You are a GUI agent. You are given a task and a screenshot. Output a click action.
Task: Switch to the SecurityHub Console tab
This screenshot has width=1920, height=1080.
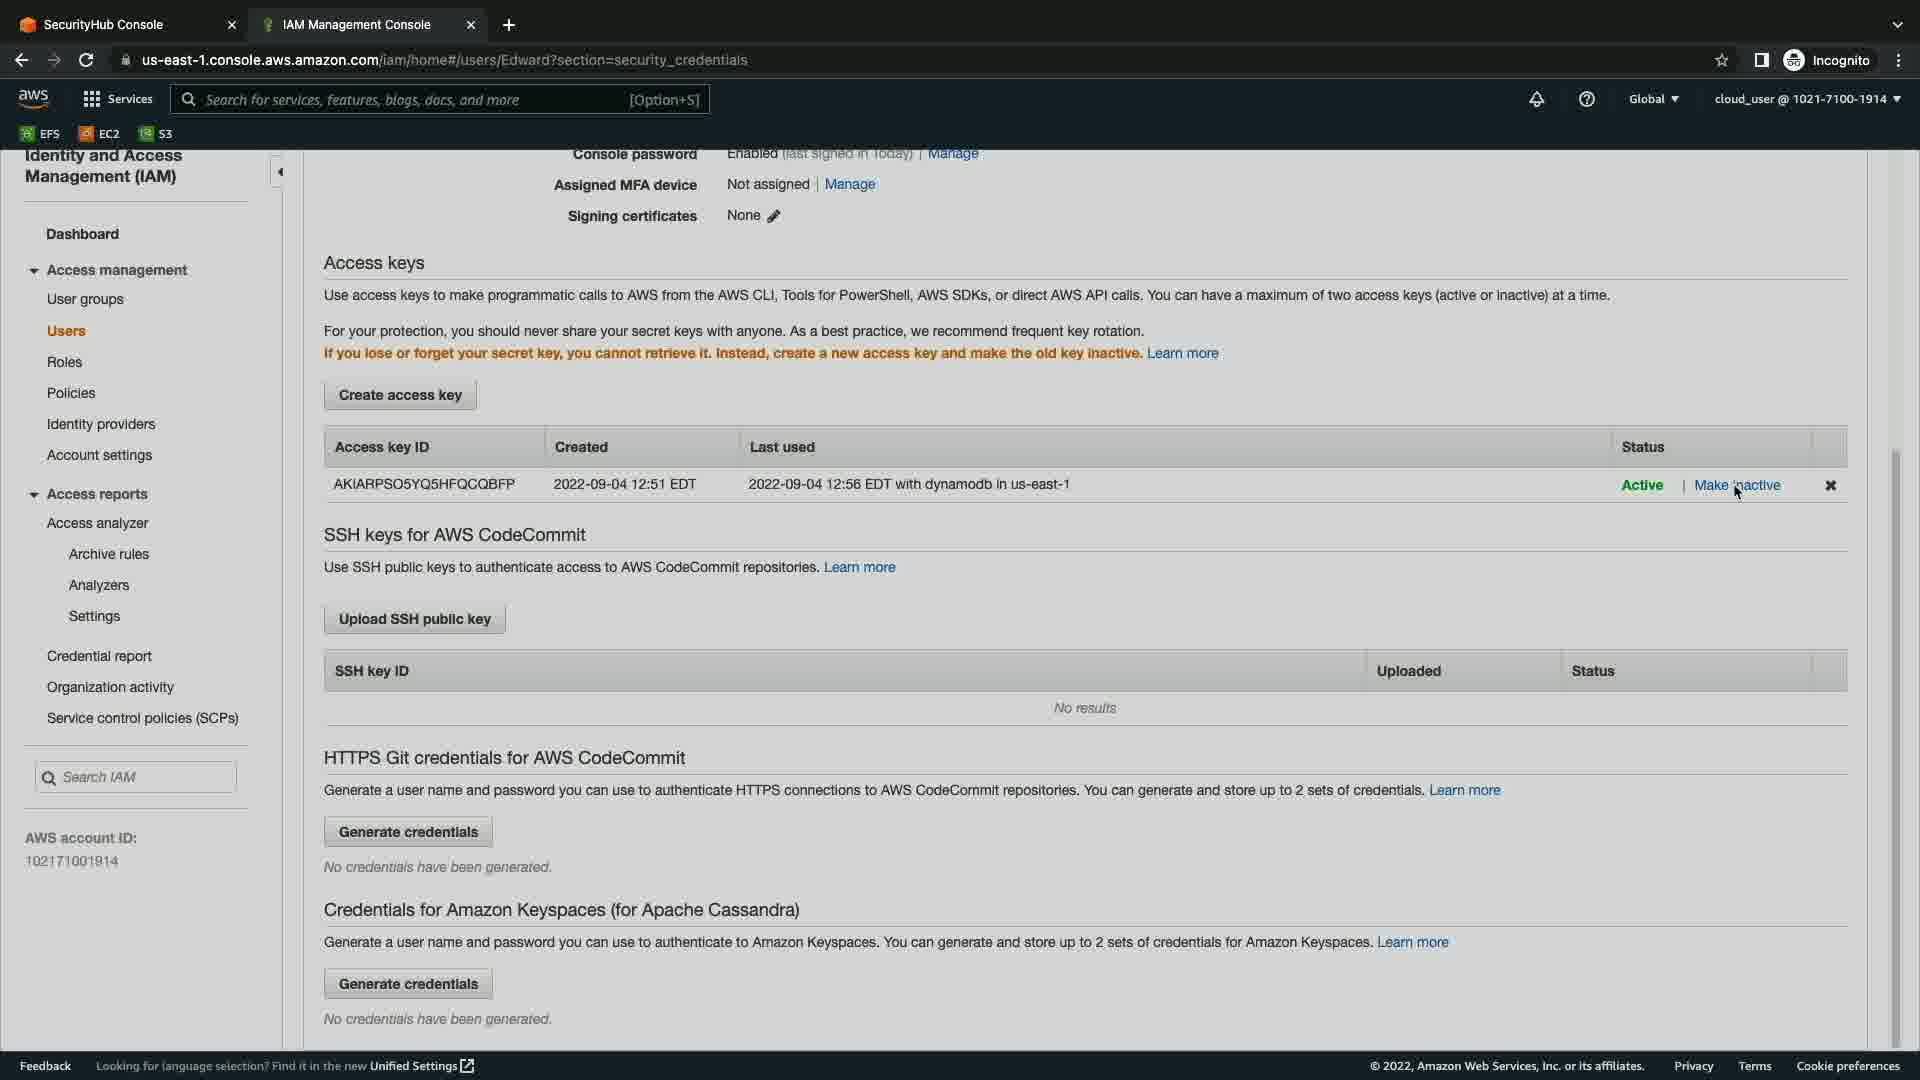(120, 24)
